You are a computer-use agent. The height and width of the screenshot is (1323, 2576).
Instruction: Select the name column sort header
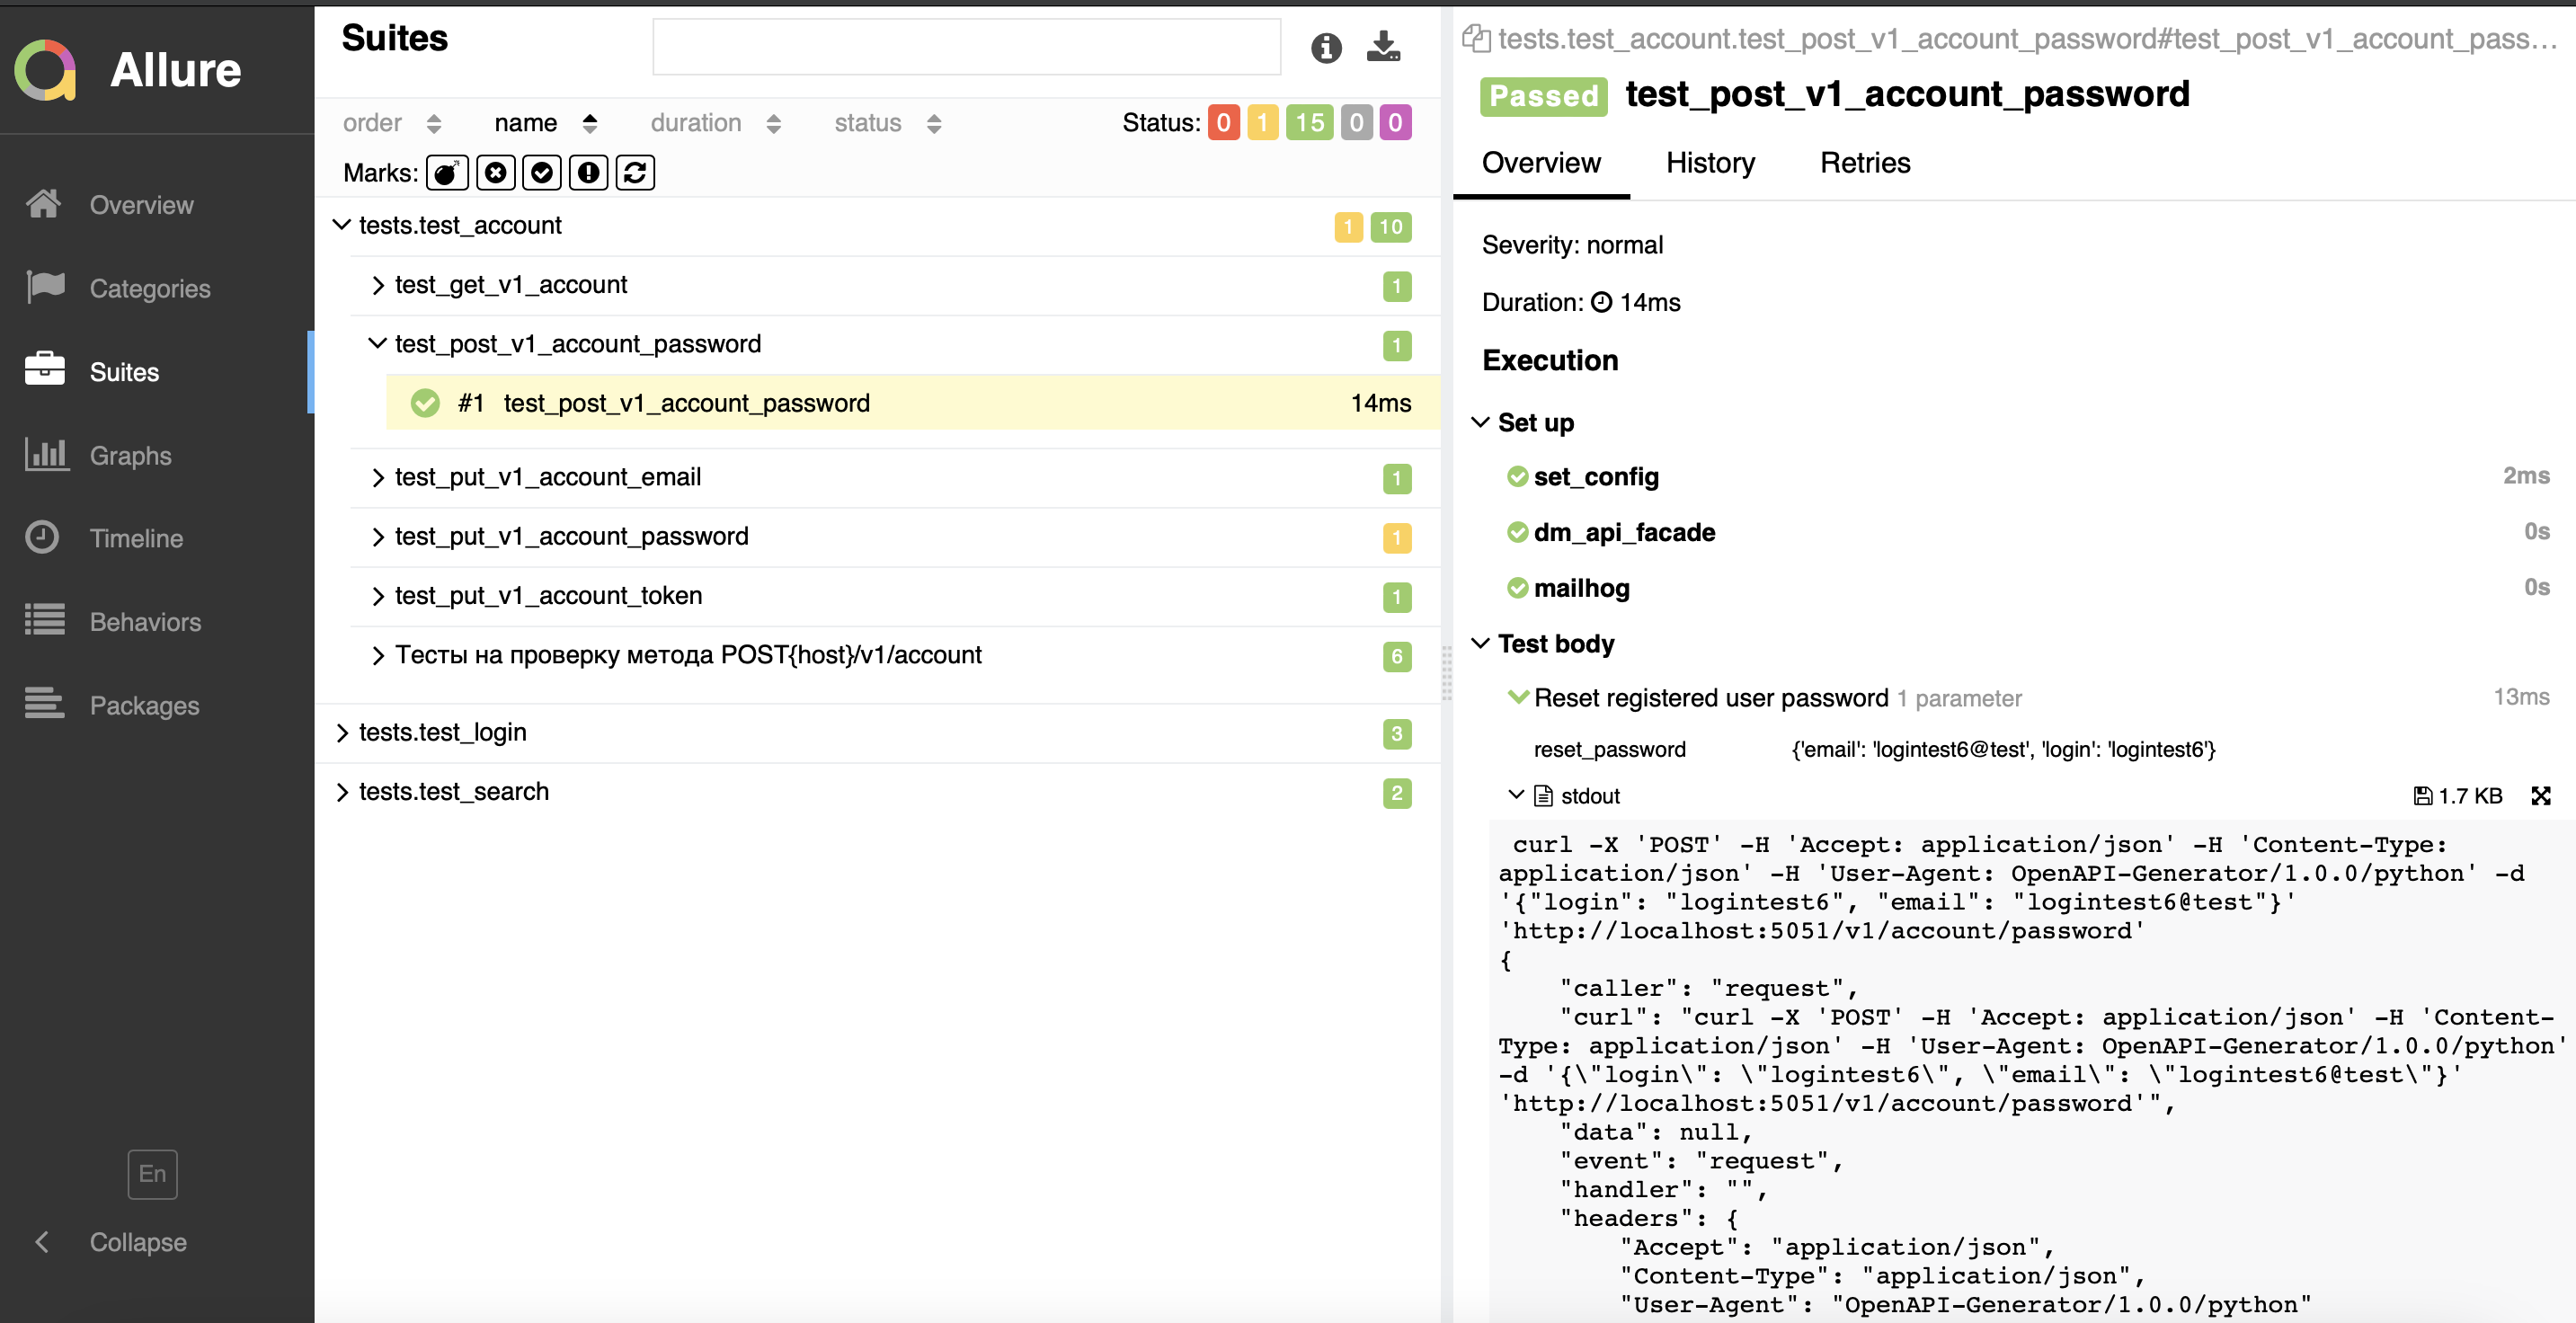pyautogui.click(x=543, y=120)
